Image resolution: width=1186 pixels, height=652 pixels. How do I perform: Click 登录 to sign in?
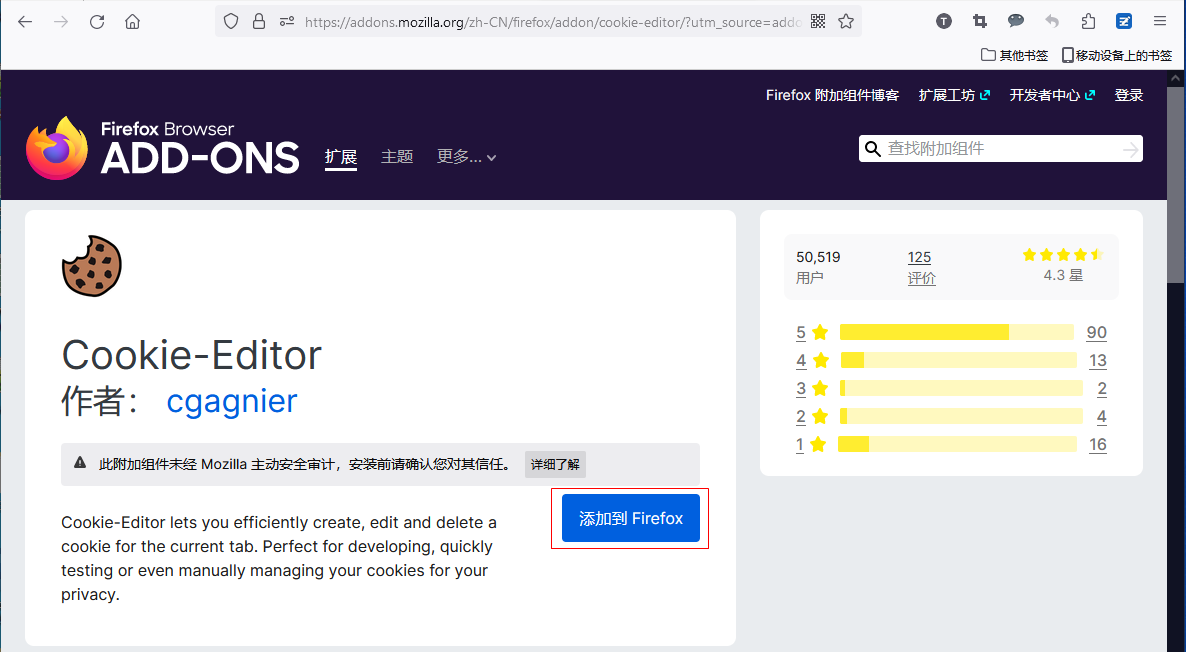[1129, 95]
